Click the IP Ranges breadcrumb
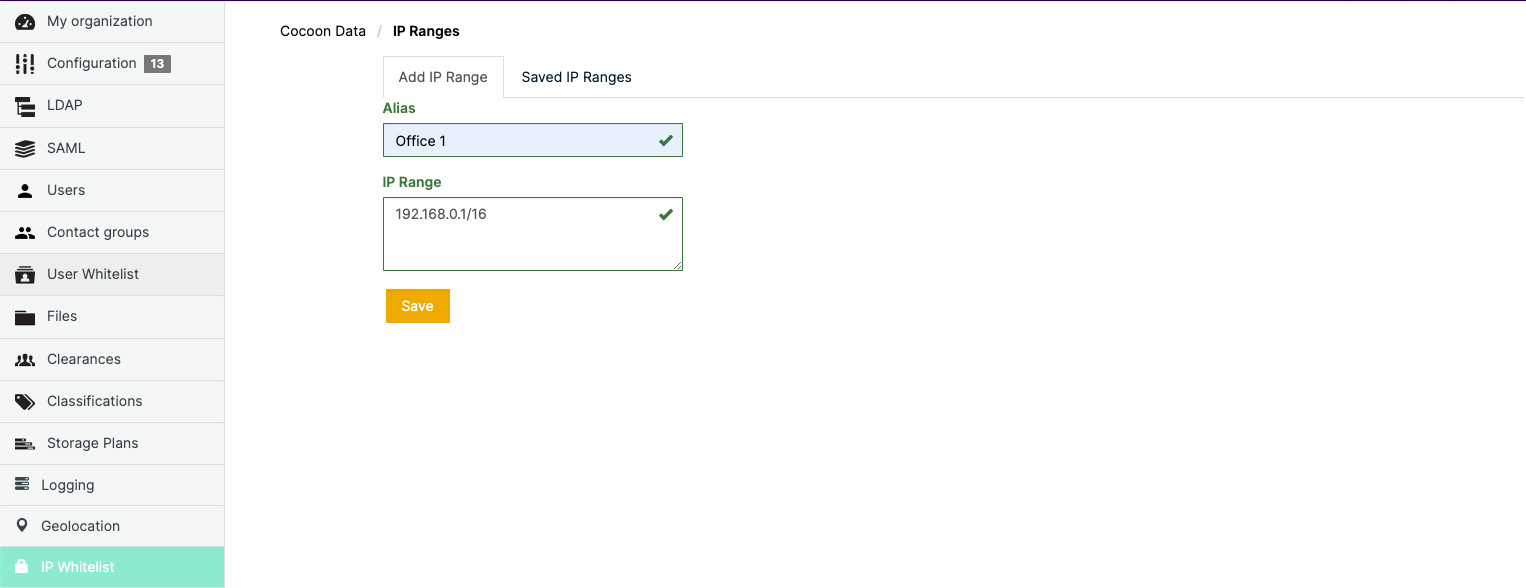 (426, 31)
